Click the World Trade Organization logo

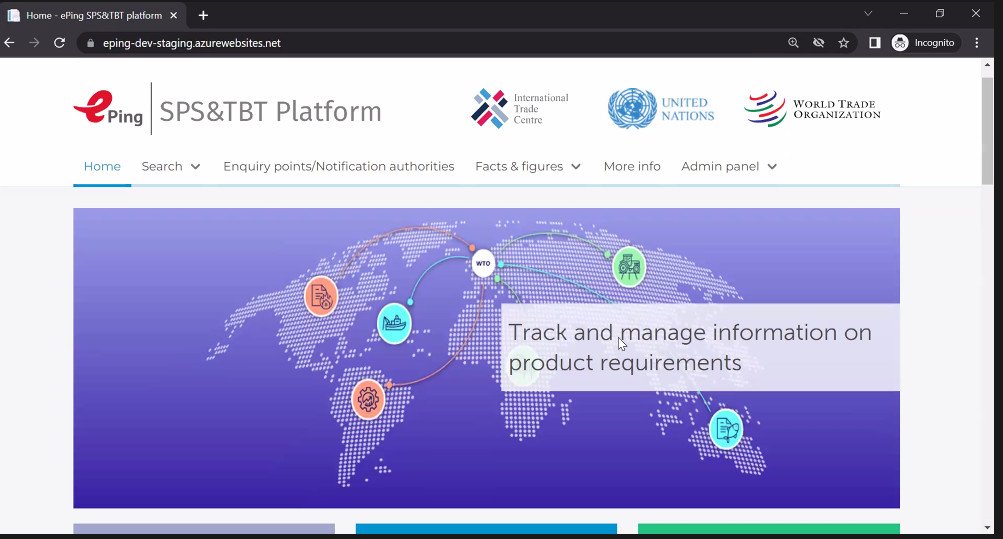click(x=812, y=109)
